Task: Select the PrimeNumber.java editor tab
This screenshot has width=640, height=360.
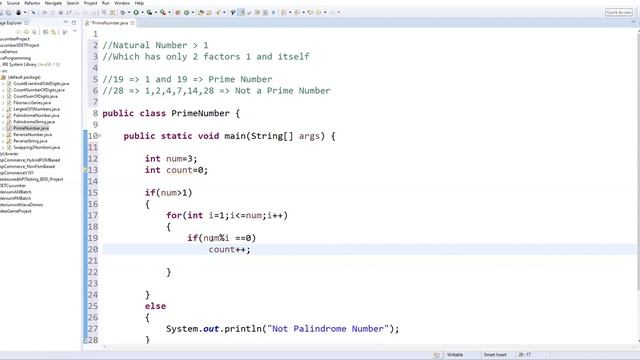Action: coord(109,23)
